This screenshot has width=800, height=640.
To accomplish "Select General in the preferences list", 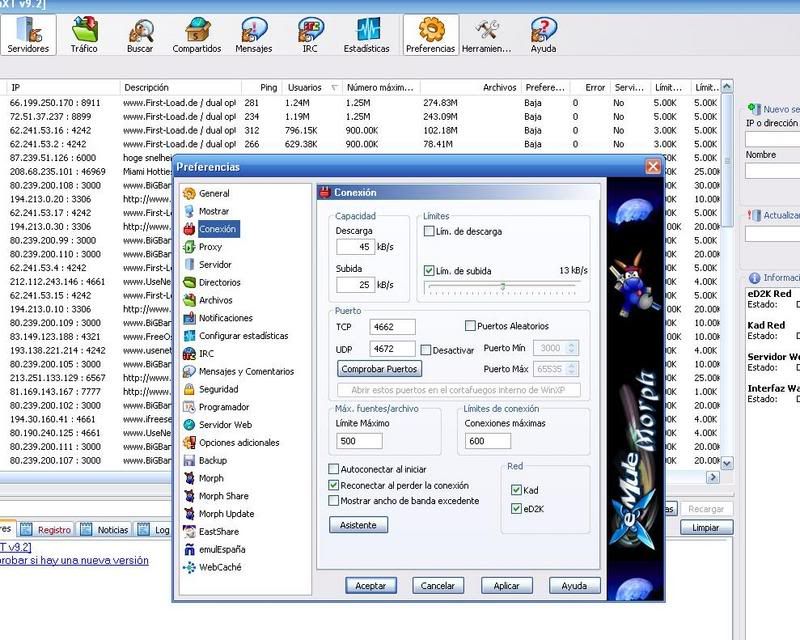I will (x=207, y=193).
